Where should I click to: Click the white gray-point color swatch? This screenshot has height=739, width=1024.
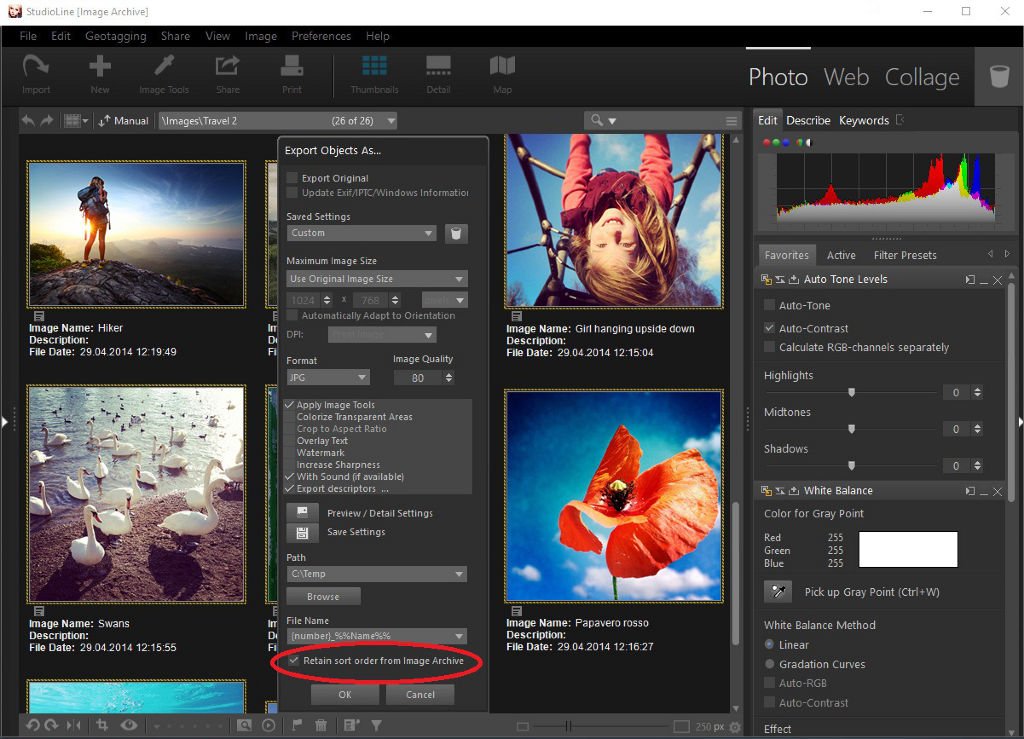908,549
